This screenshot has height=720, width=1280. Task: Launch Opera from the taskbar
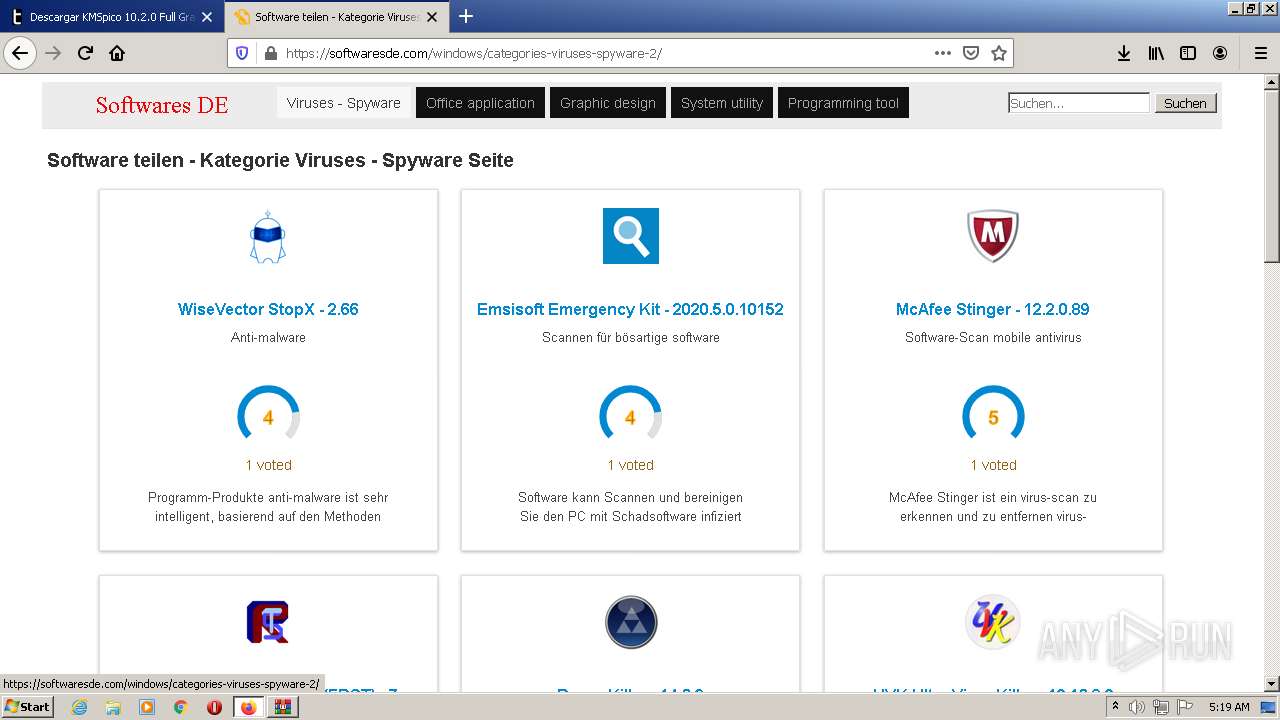click(x=214, y=707)
